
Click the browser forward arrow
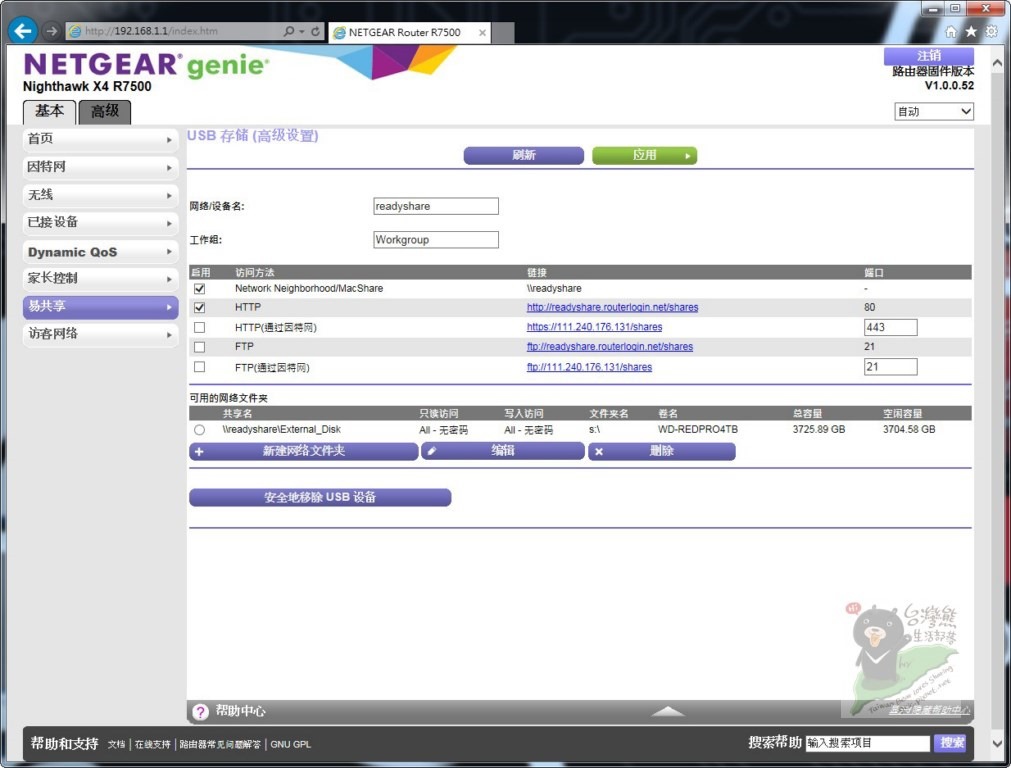coord(52,30)
